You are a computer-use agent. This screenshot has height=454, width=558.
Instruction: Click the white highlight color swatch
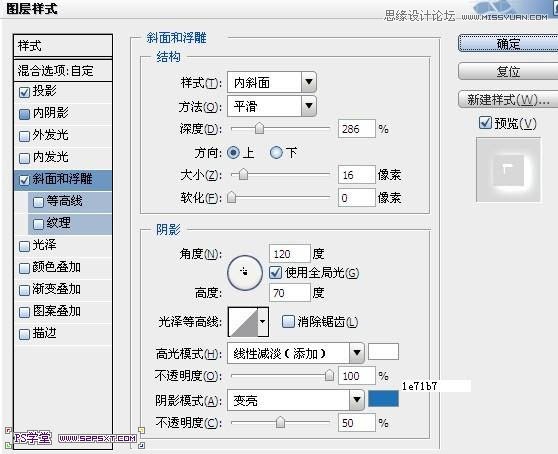click(383, 352)
